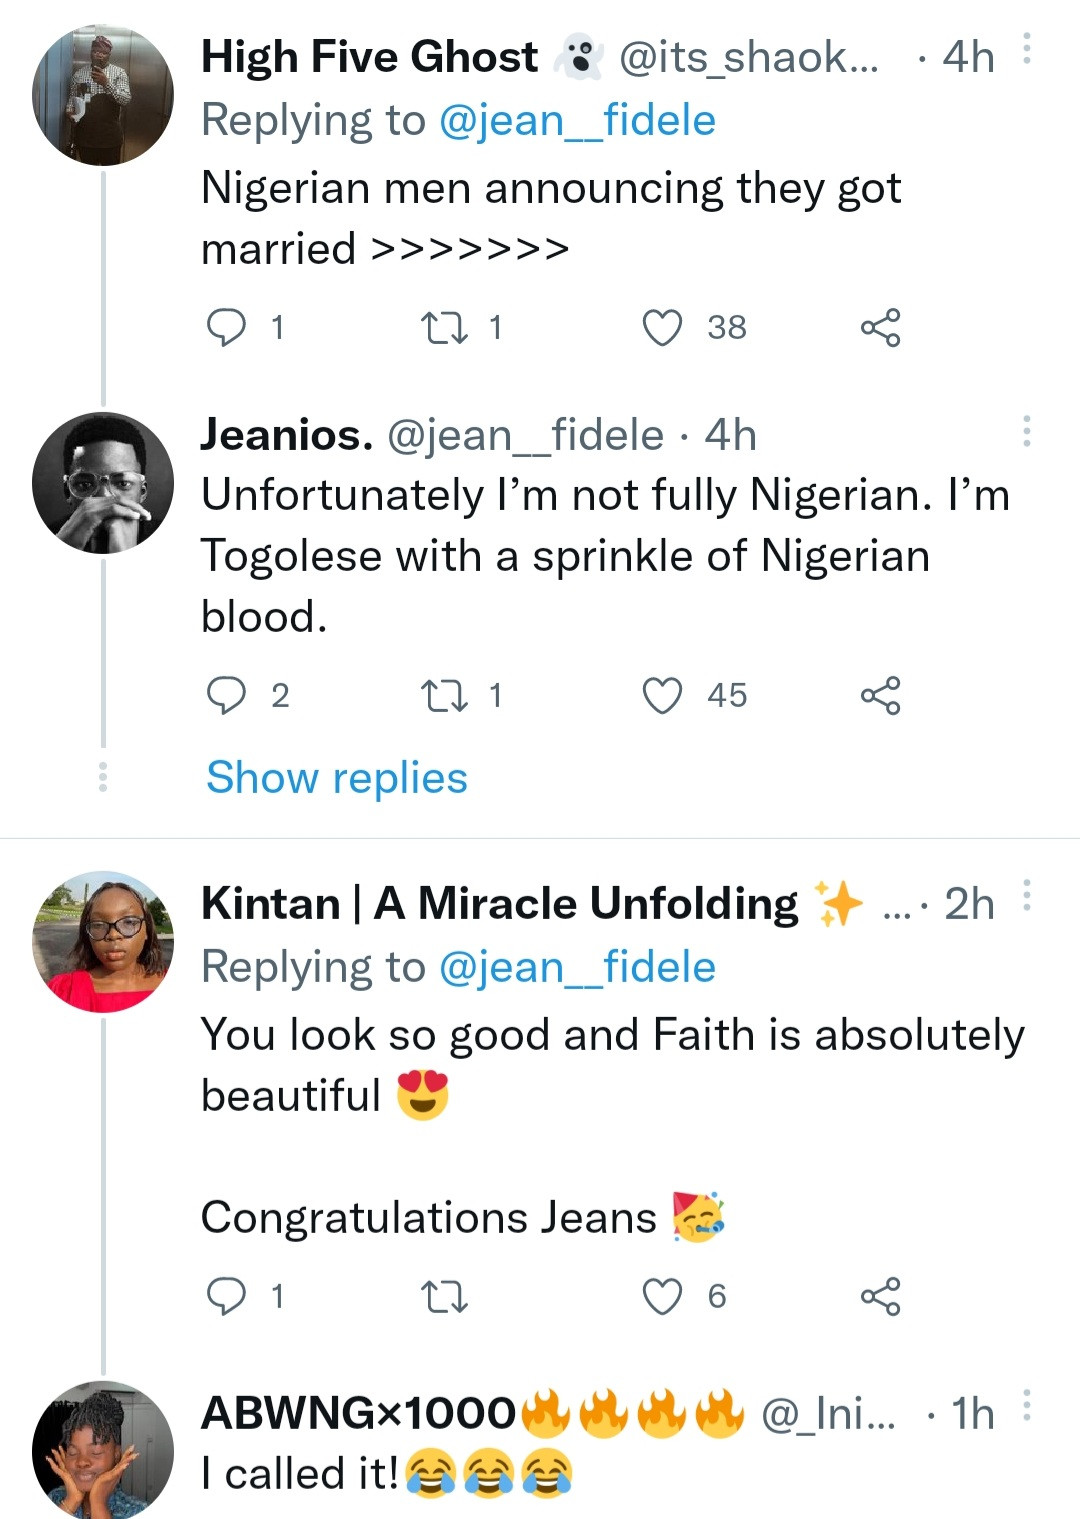
Task: Share Kintan's congratulations tweet
Action: [x=880, y=1296]
